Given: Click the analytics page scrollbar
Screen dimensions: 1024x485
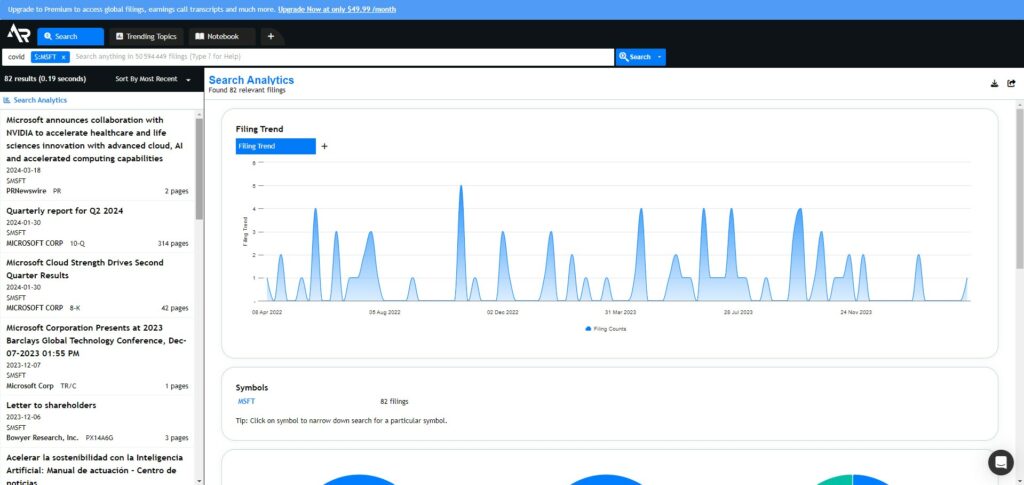Looking at the screenshot, I should coord(1019,188).
